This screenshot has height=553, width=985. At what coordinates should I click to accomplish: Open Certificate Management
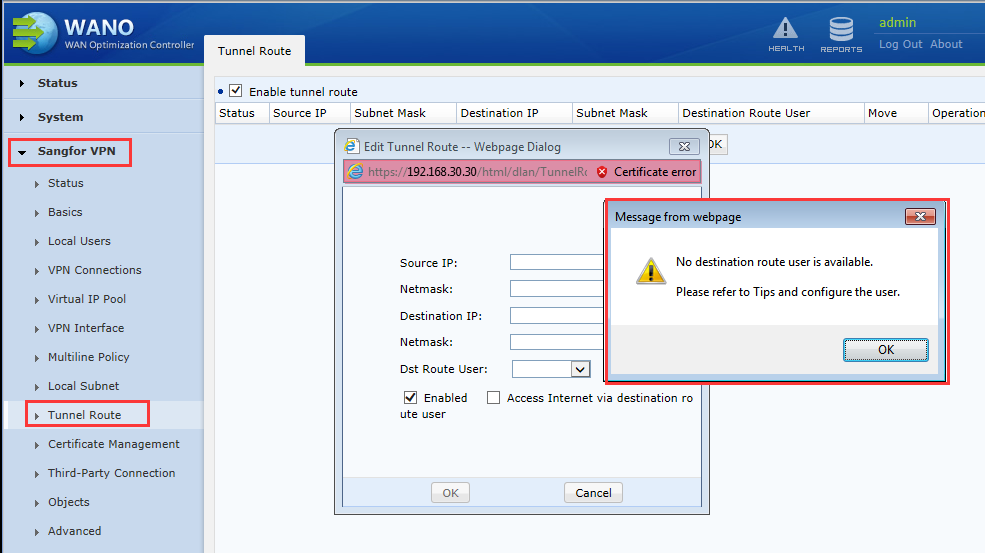(113, 444)
